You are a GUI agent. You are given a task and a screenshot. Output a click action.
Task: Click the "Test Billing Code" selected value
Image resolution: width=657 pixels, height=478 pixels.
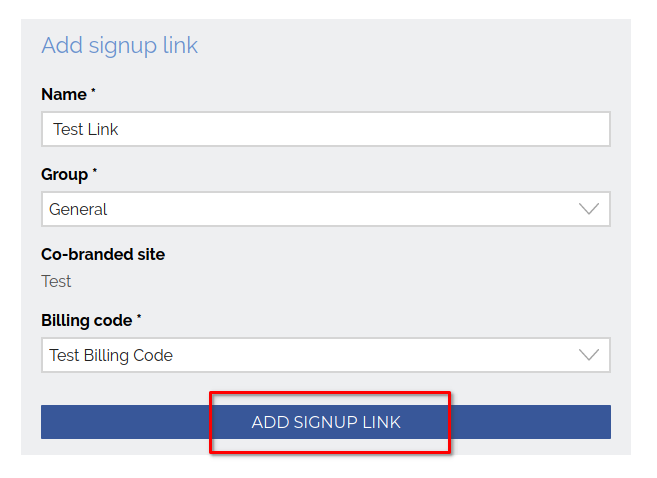click(111, 355)
